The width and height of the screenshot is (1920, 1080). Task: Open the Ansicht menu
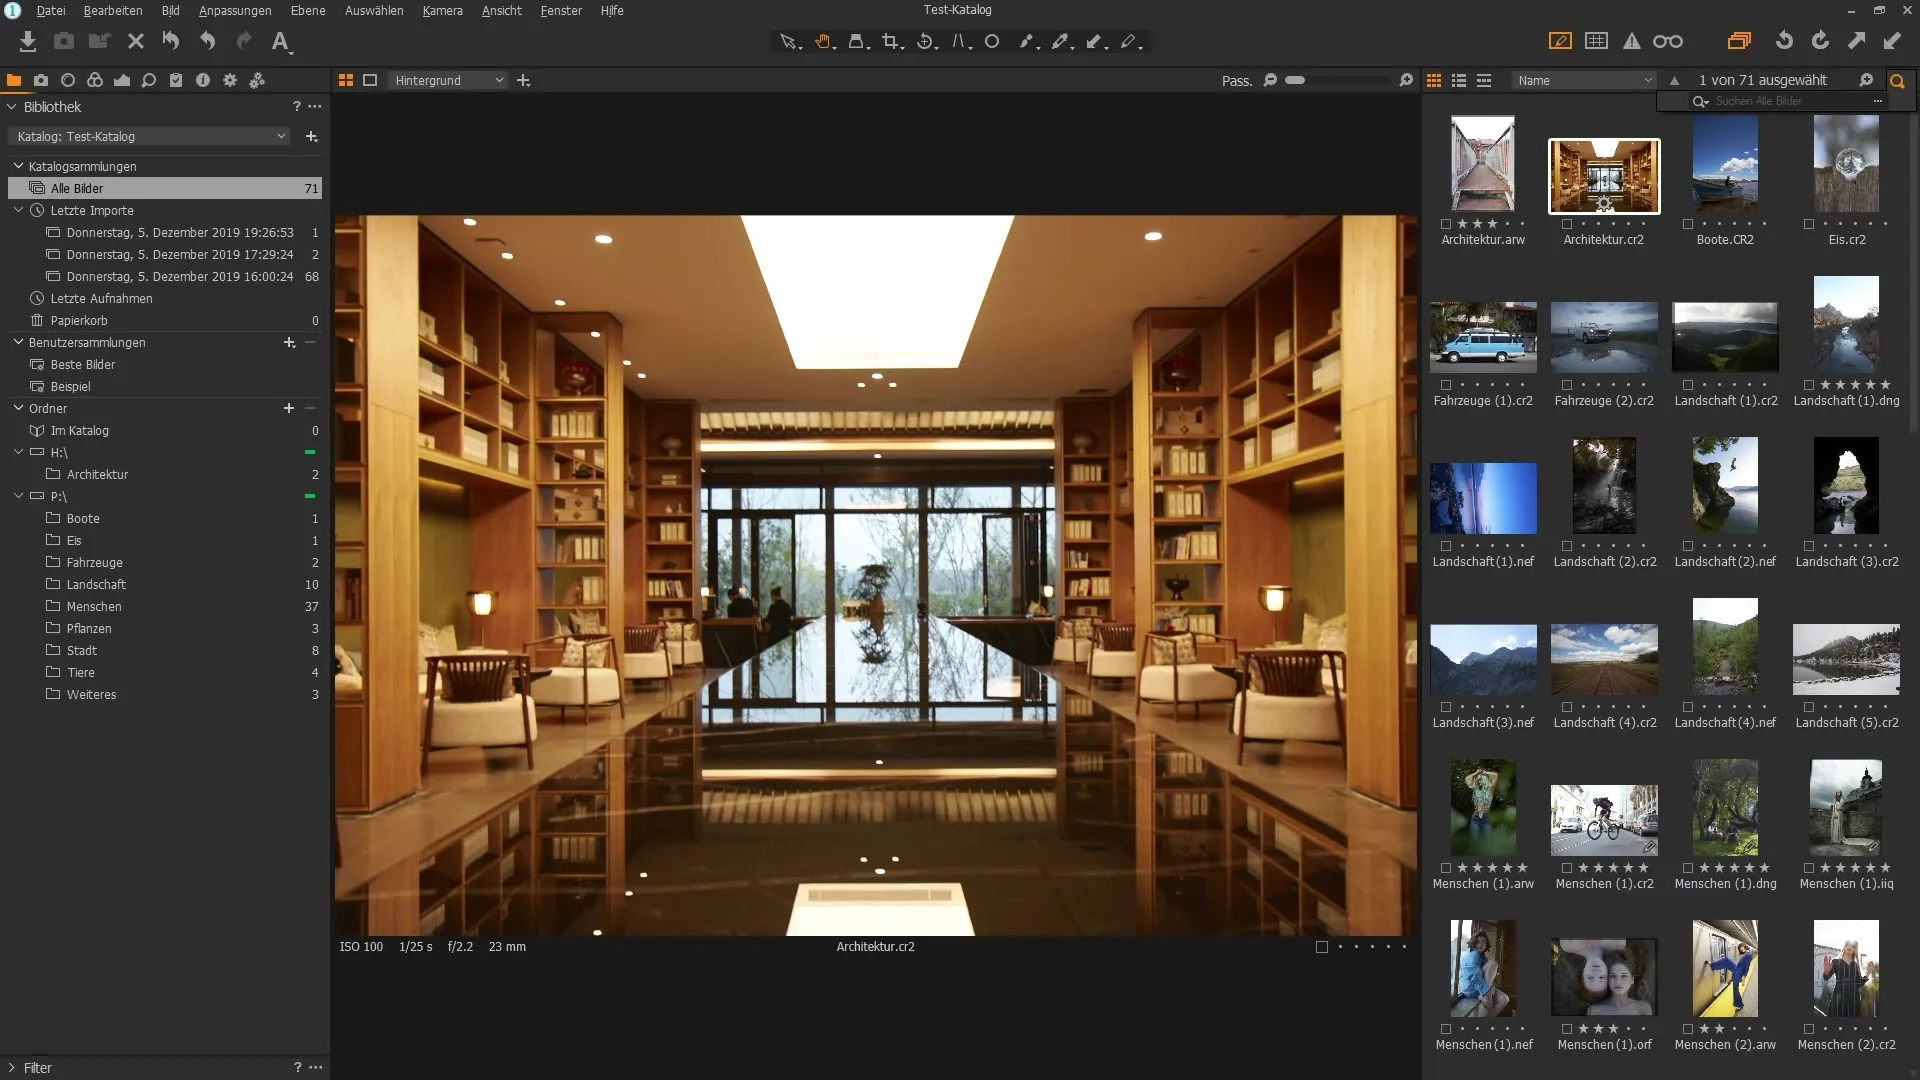pyautogui.click(x=502, y=10)
